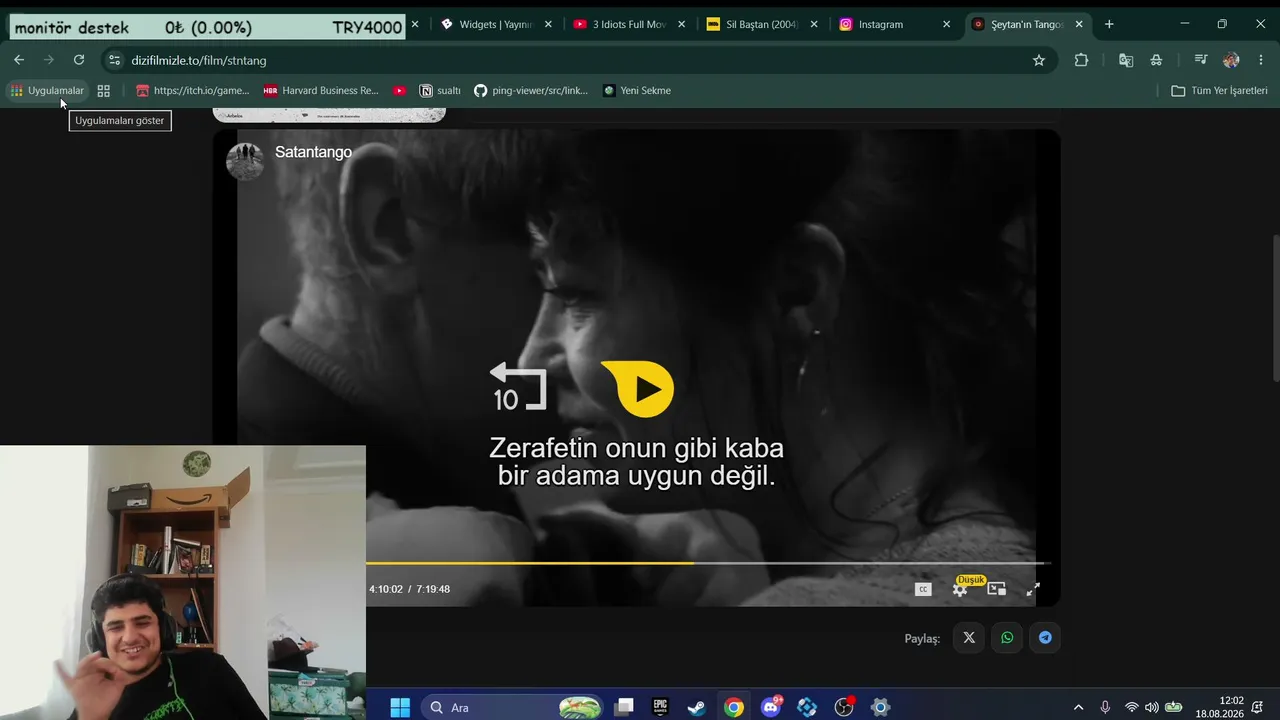Open the ping-viewer GitHub bookmark
The height and width of the screenshot is (720, 1280).
coord(531,90)
